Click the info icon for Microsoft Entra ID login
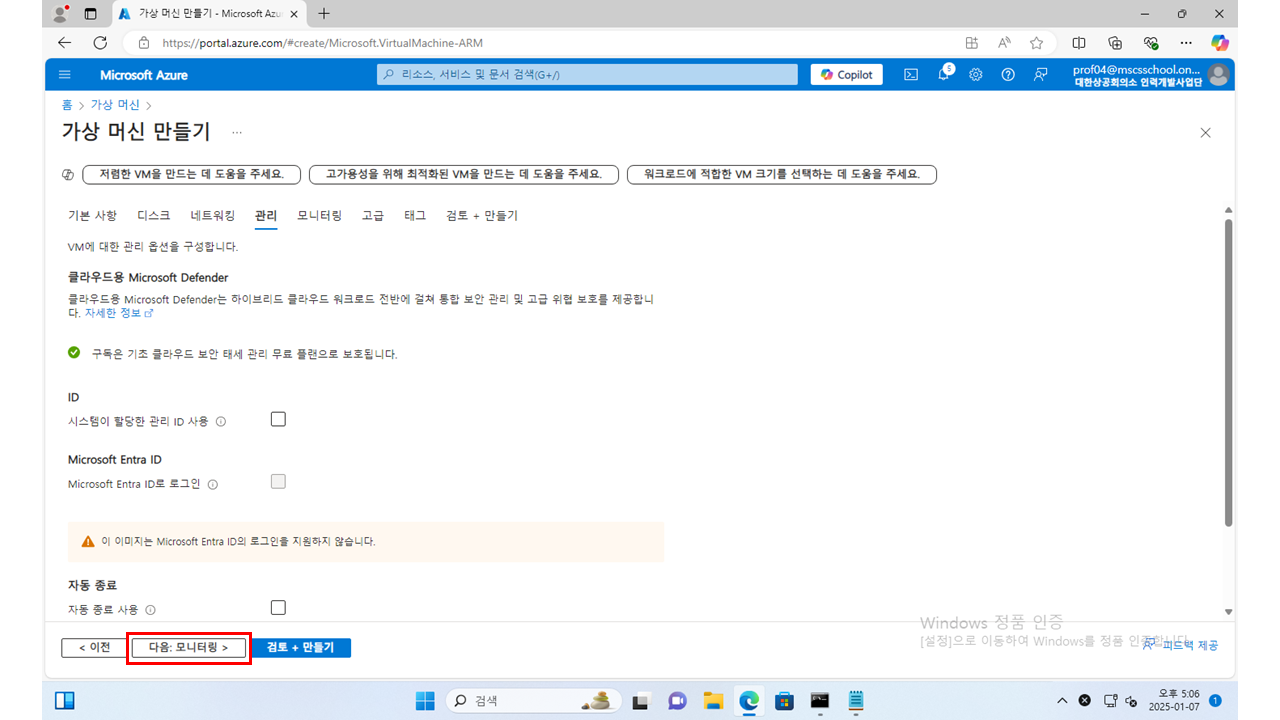The width and height of the screenshot is (1280, 720). [213, 484]
